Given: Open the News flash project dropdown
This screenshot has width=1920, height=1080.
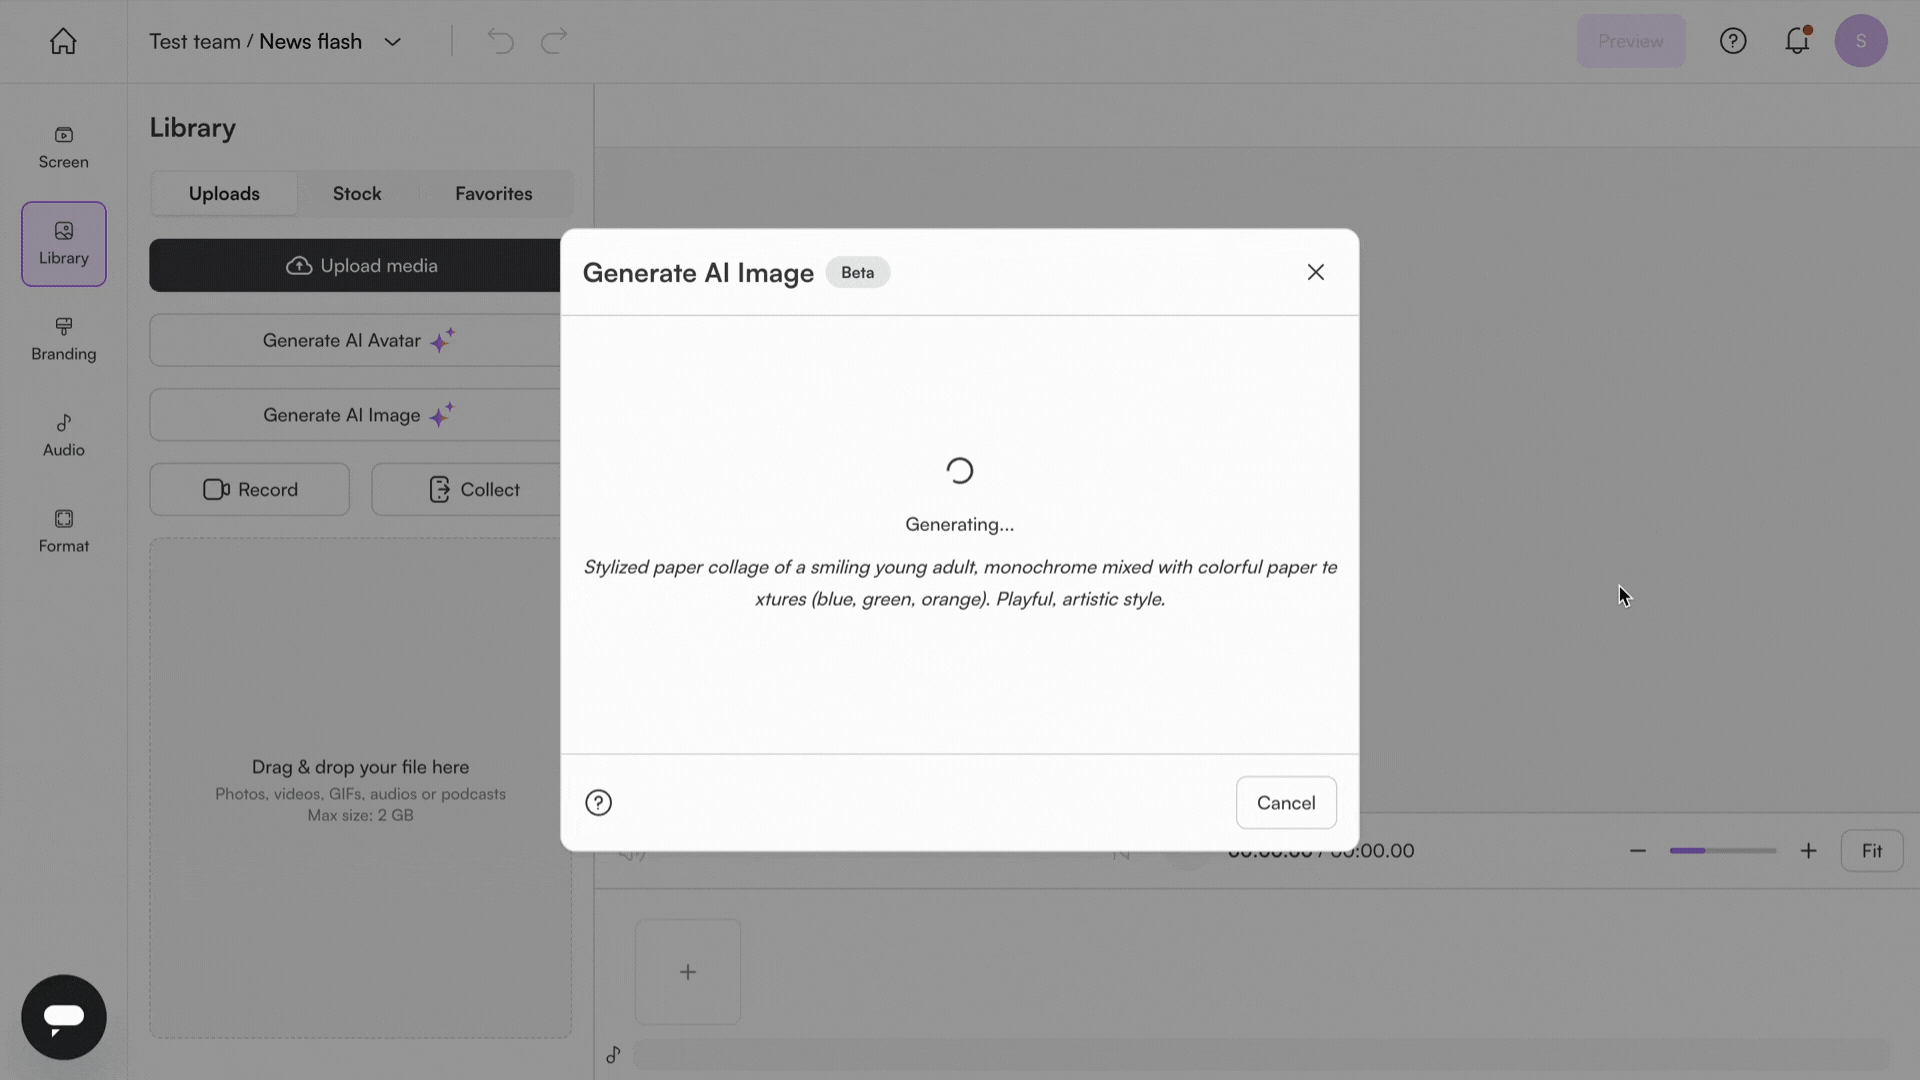Looking at the screenshot, I should [393, 41].
